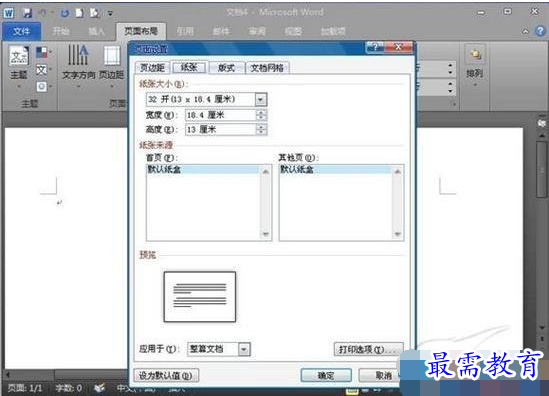Click scroll-up arrow of 其他页 paper source list
This screenshot has height=396, width=549.
tap(398, 172)
